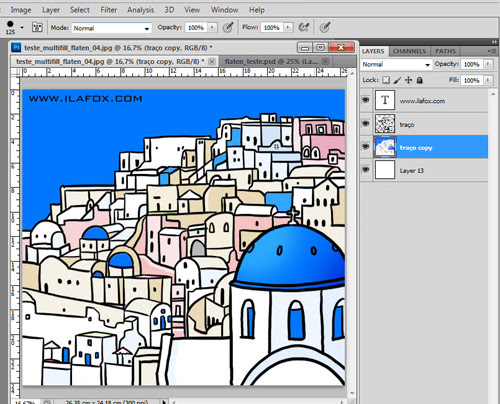Open the Window menu
Image resolution: width=500 pixels, height=404 pixels.
coord(224,10)
